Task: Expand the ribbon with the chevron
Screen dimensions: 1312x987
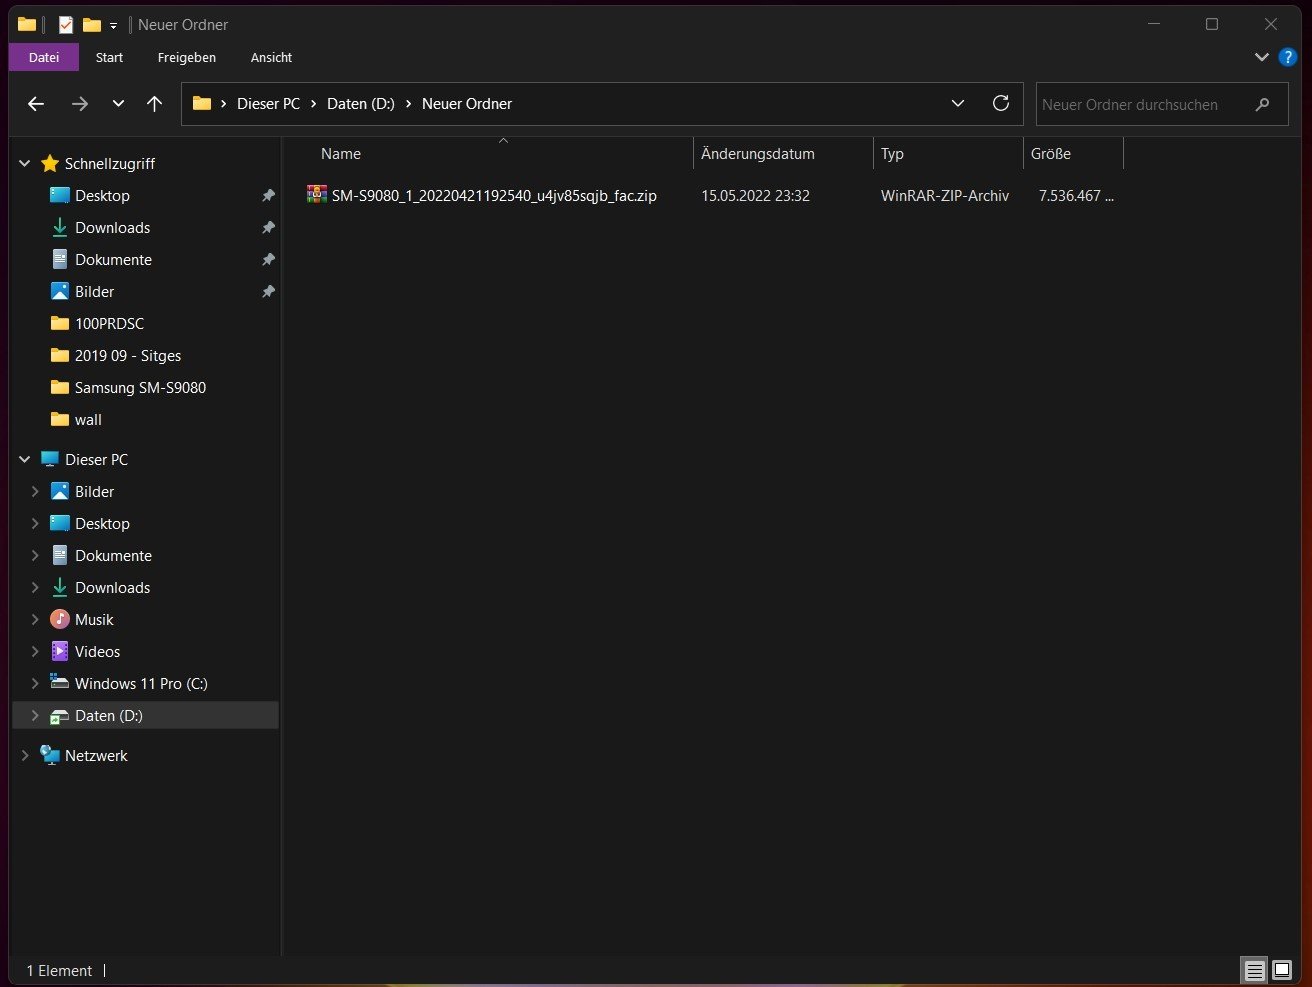Action: coord(1262,57)
